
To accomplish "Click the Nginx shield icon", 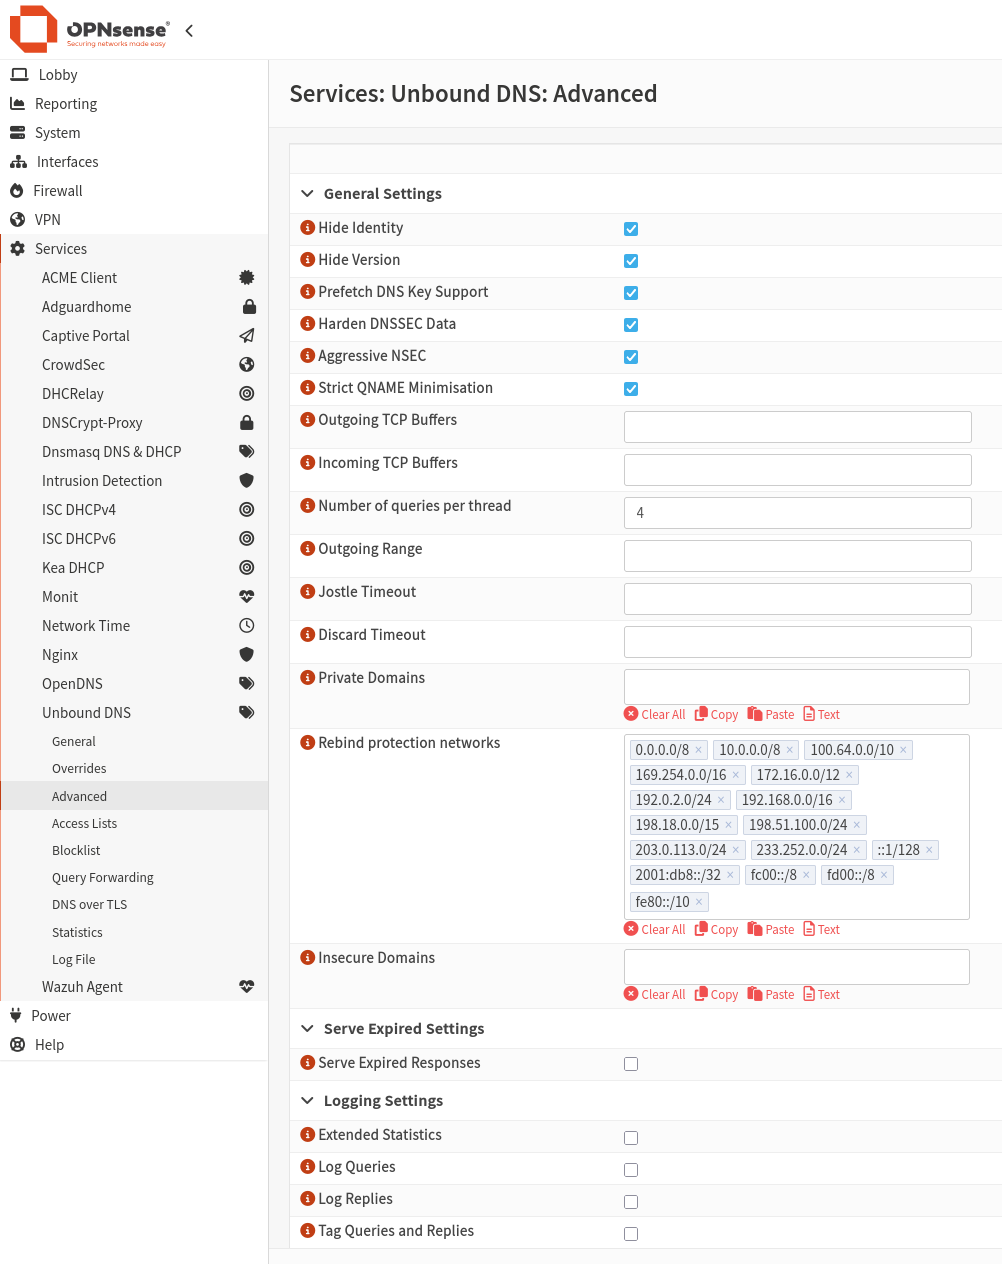I will coord(247,654).
